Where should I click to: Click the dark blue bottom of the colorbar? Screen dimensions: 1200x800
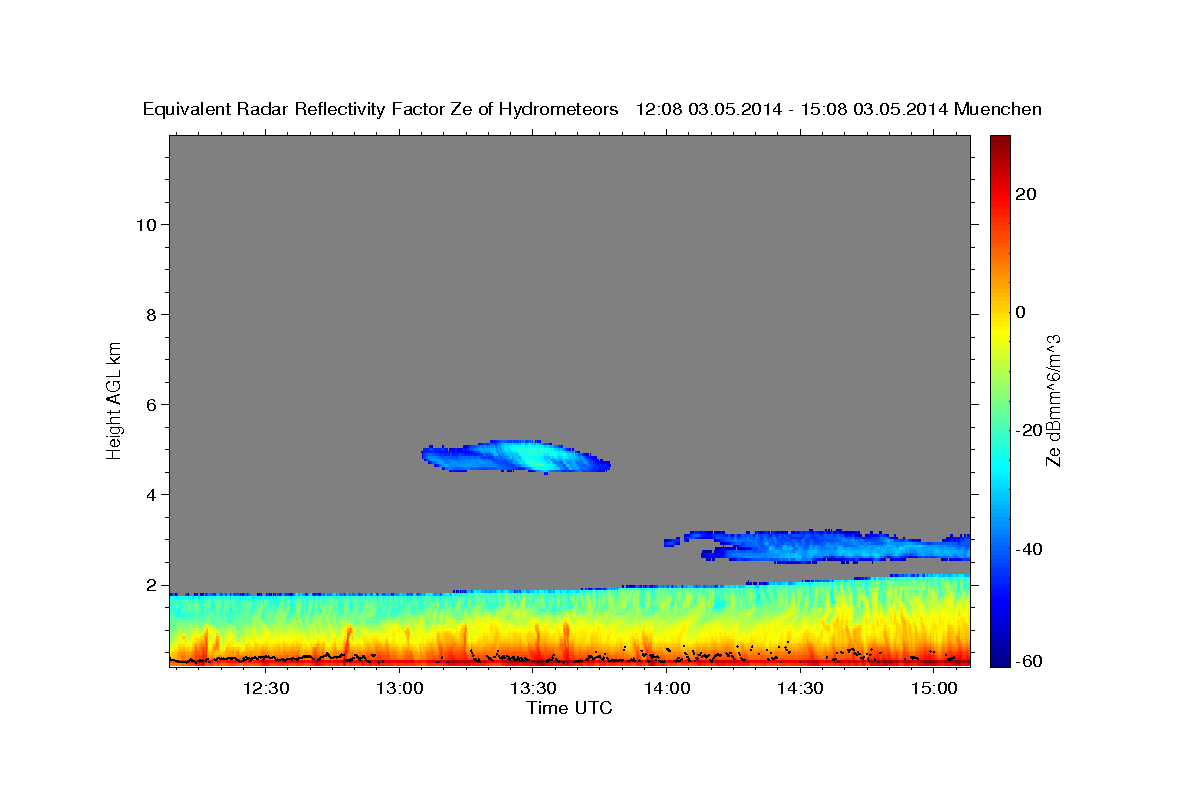coord(999,656)
